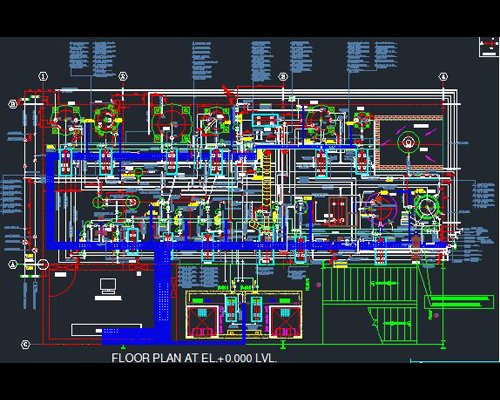This screenshot has height=400, width=500.
Task: Pick grid bubble 3 above the plan
Action: coord(283,77)
